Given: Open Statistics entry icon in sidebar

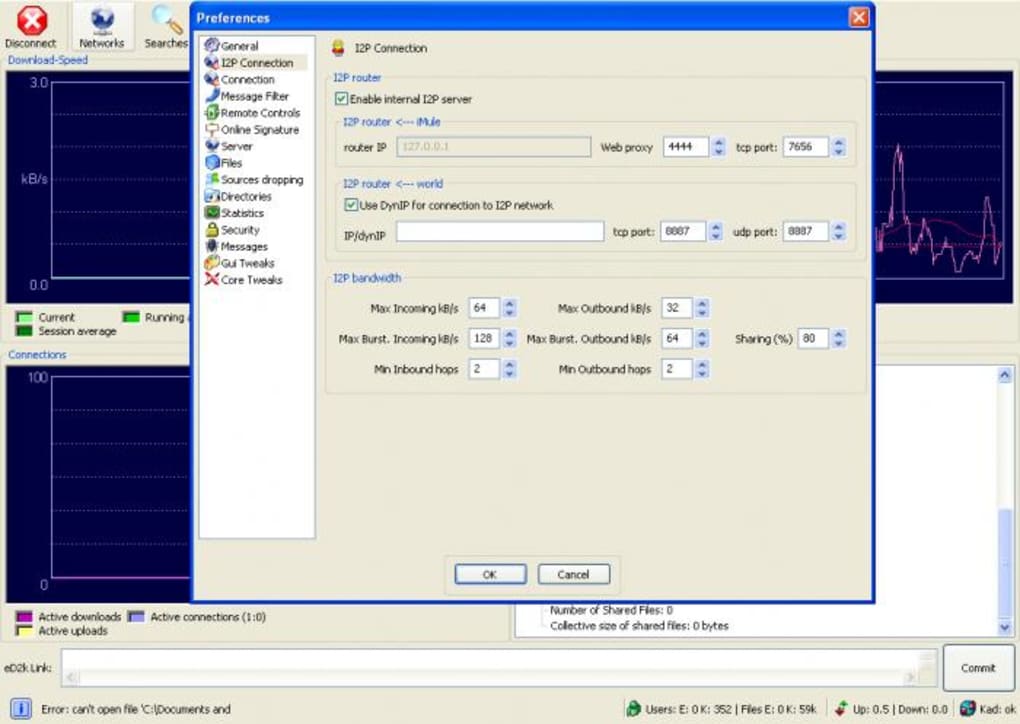Looking at the screenshot, I should (x=211, y=213).
